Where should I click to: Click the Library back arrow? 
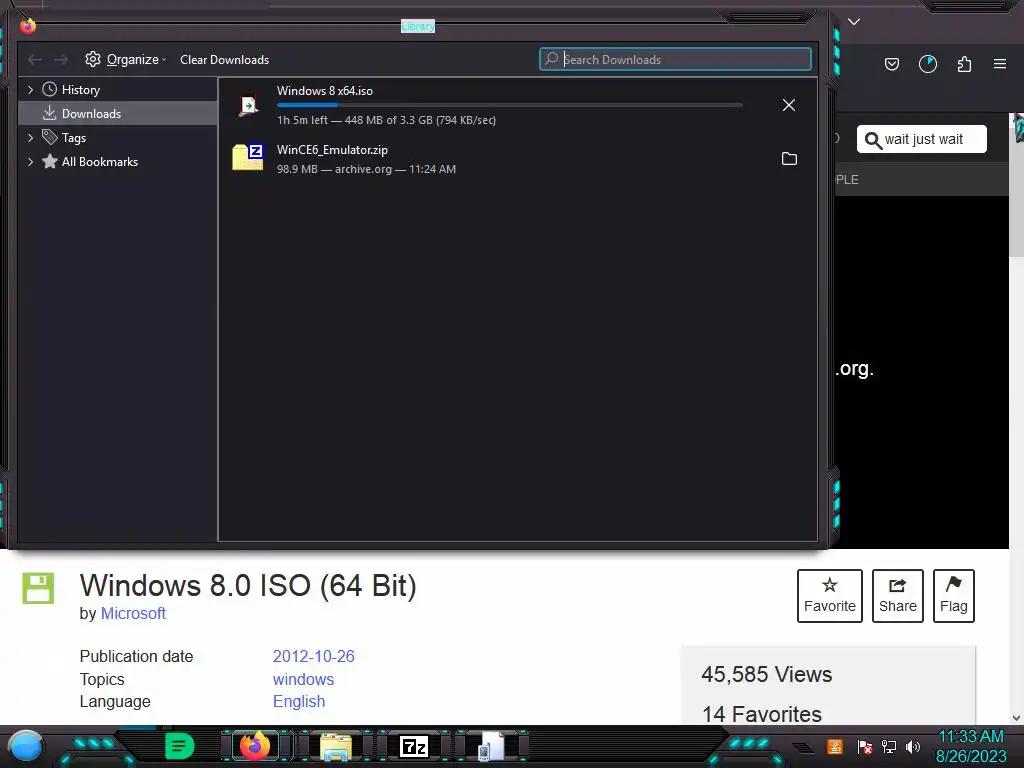click(35, 59)
